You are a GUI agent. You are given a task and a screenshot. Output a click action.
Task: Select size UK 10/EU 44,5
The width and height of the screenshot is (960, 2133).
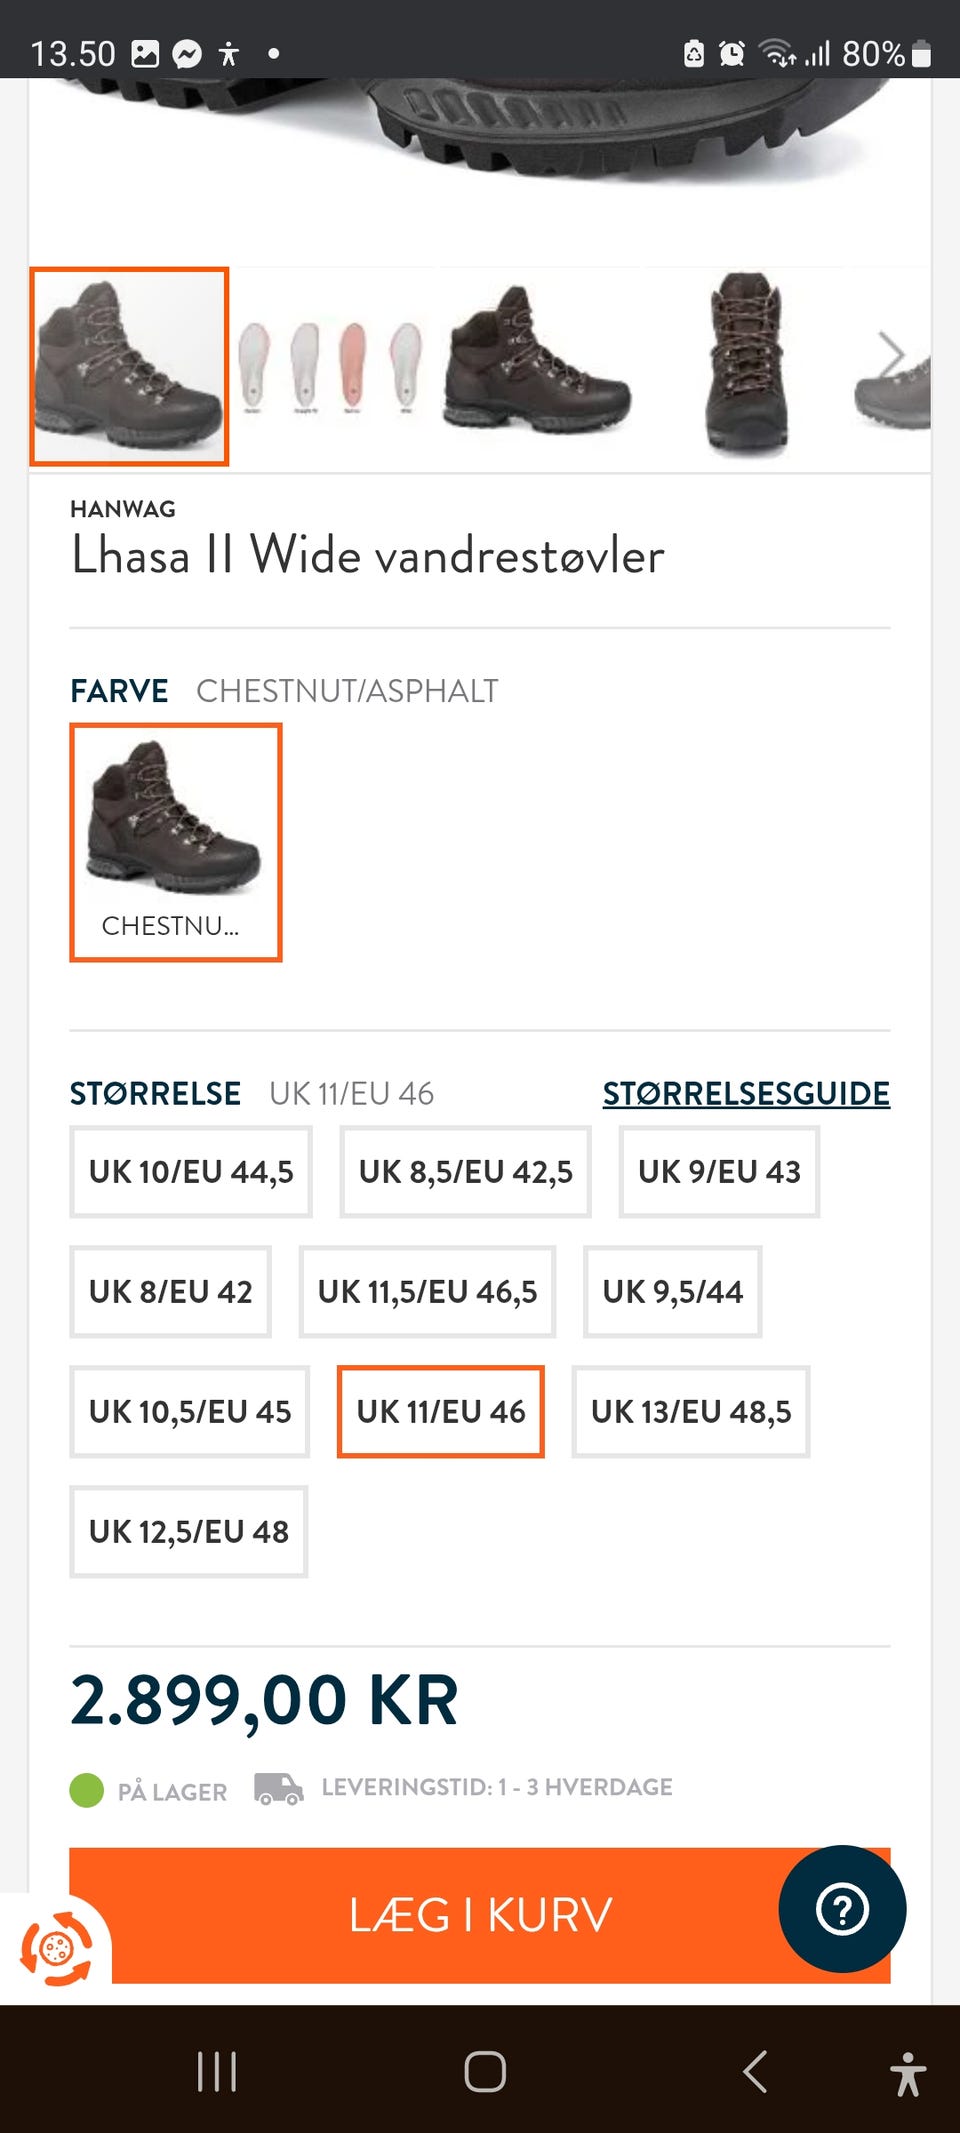click(191, 1172)
